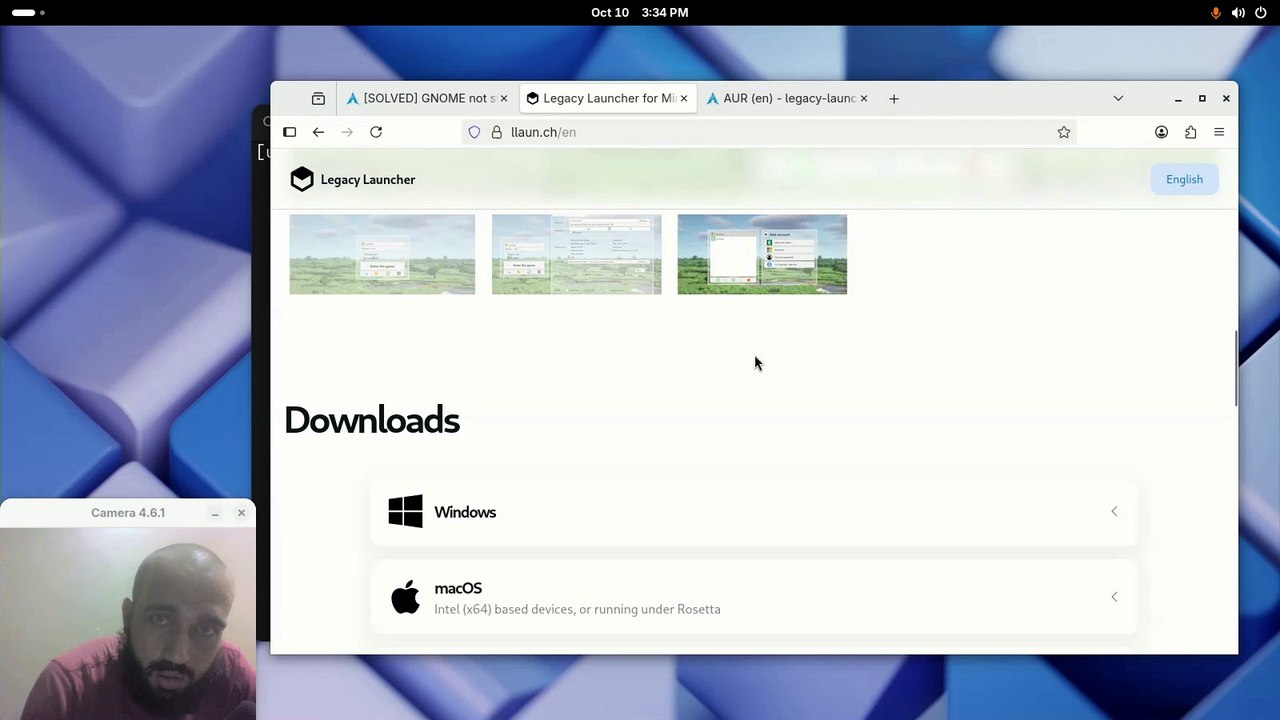Minimize the Camera 4.6.1 window
This screenshot has height=720, width=1280.
(x=215, y=513)
